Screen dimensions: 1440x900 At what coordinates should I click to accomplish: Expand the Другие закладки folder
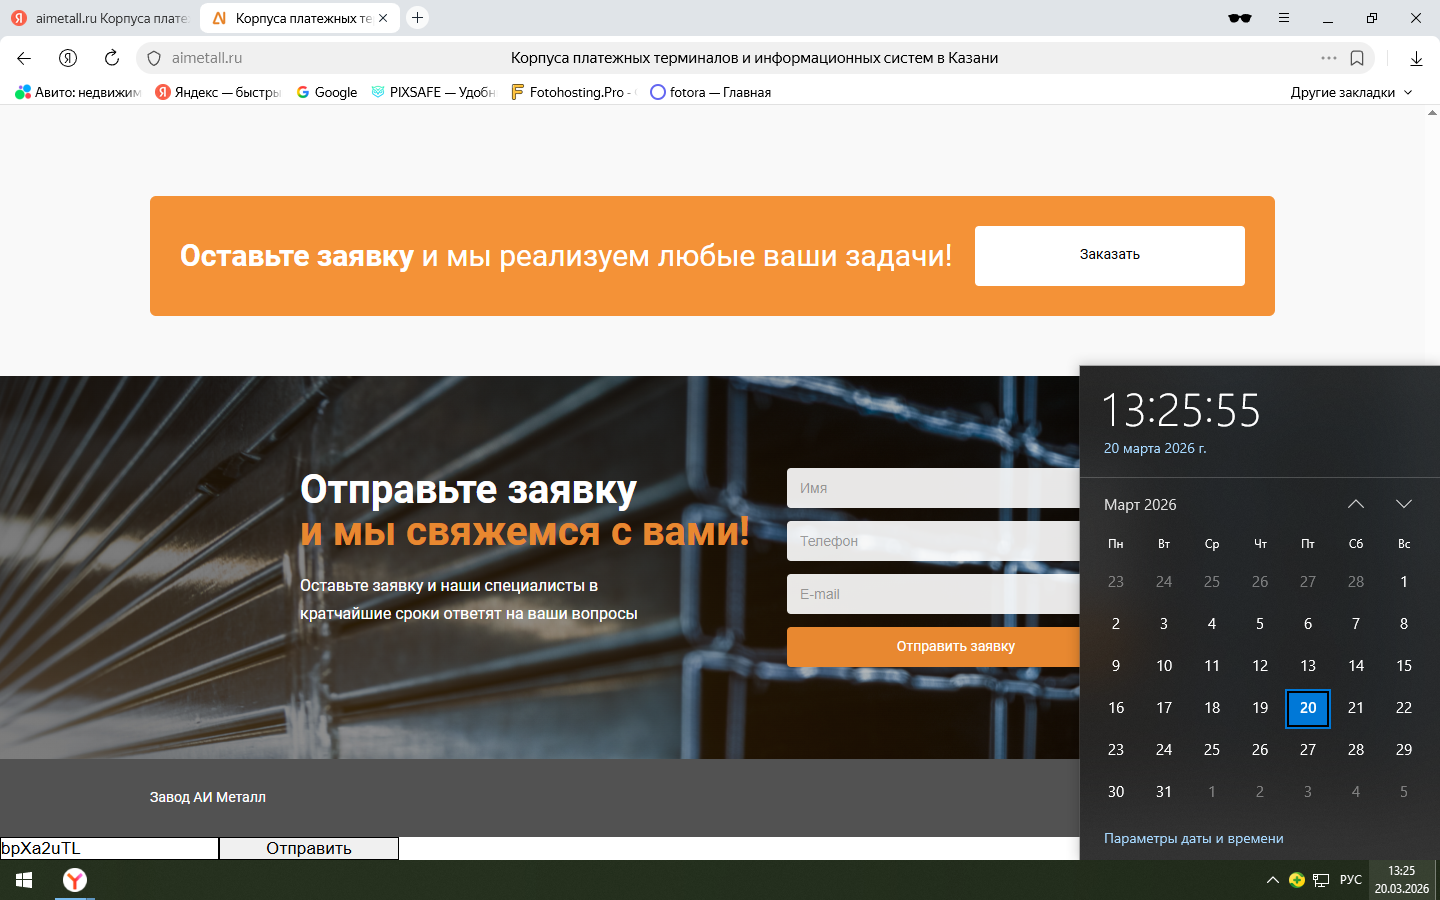(1351, 92)
